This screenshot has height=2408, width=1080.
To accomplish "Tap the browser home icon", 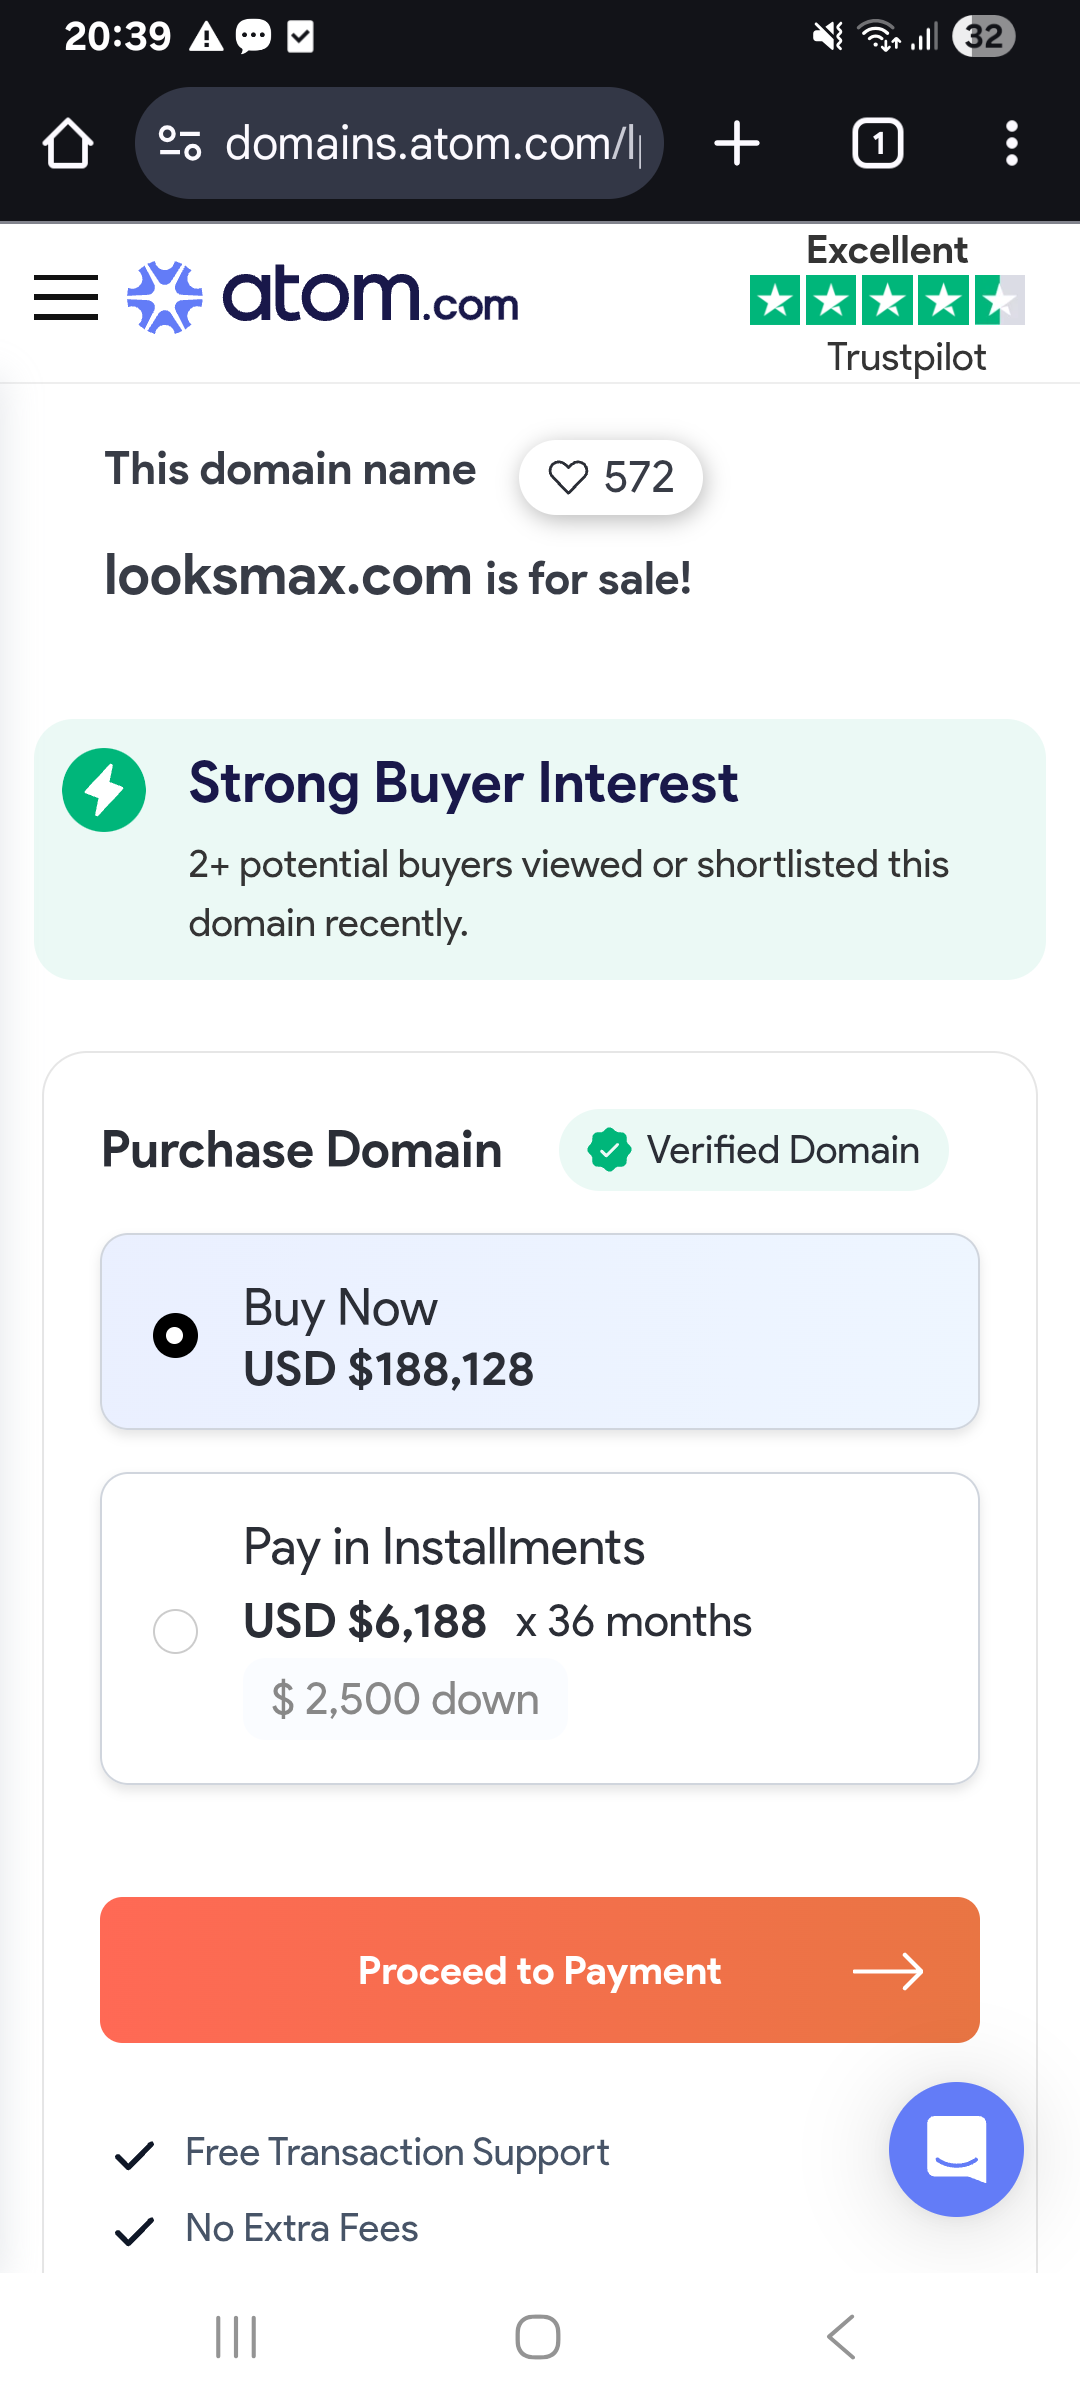I will coord(68,144).
